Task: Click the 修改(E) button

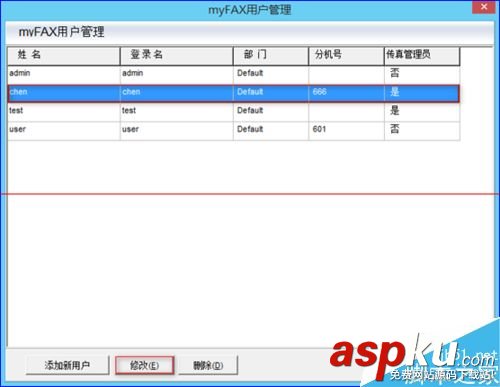Action: [x=144, y=365]
